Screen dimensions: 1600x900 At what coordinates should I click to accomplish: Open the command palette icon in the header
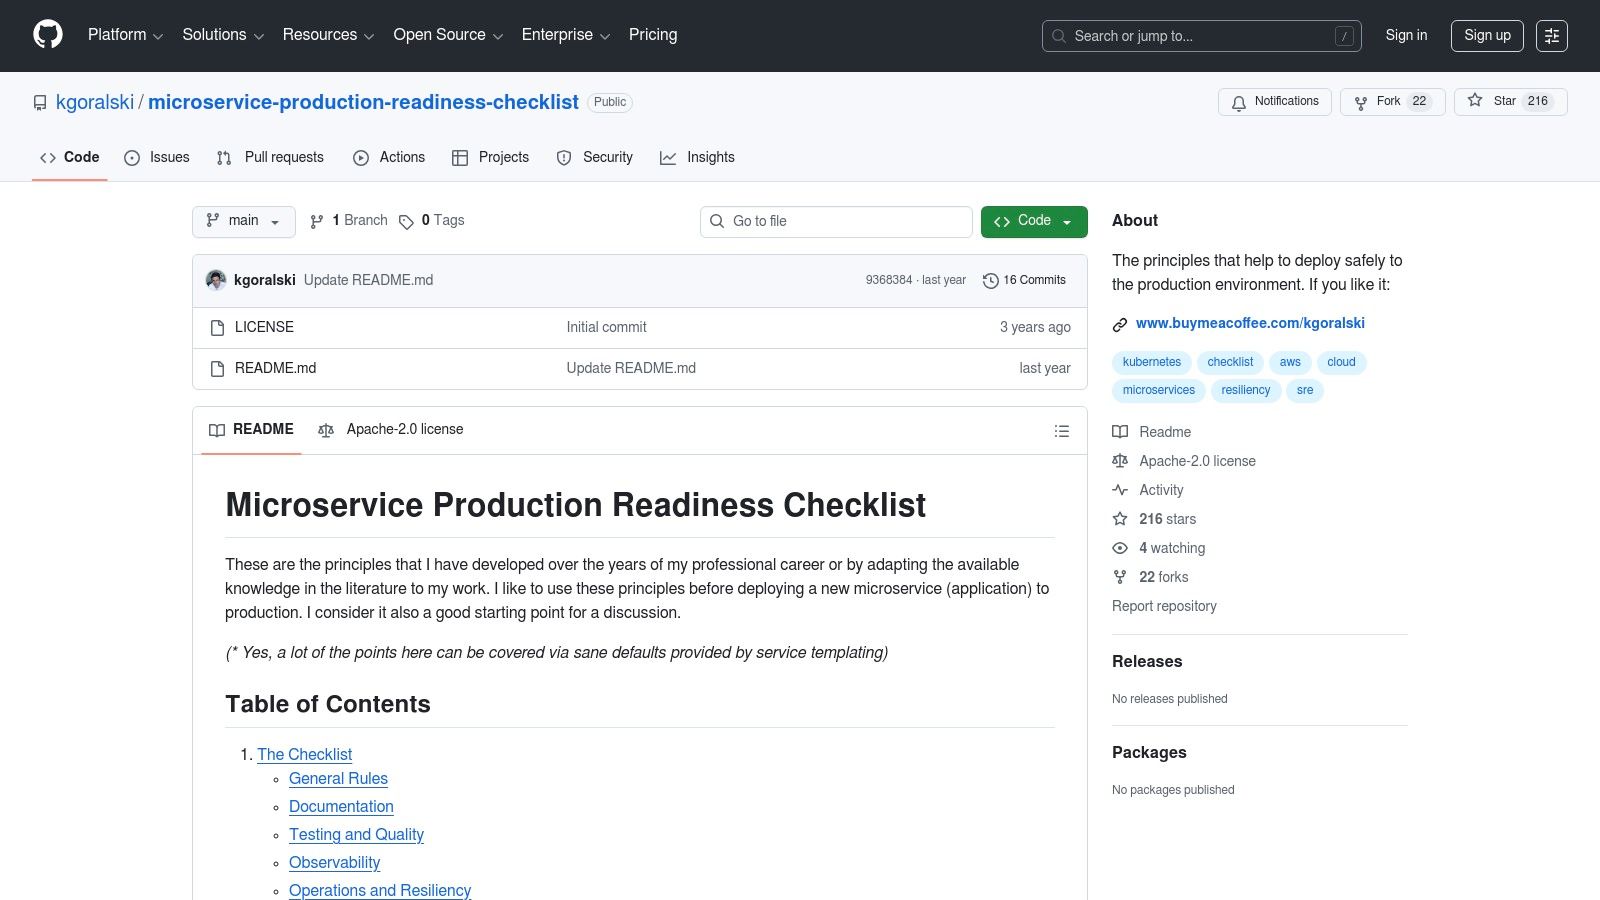[1552, 35]
